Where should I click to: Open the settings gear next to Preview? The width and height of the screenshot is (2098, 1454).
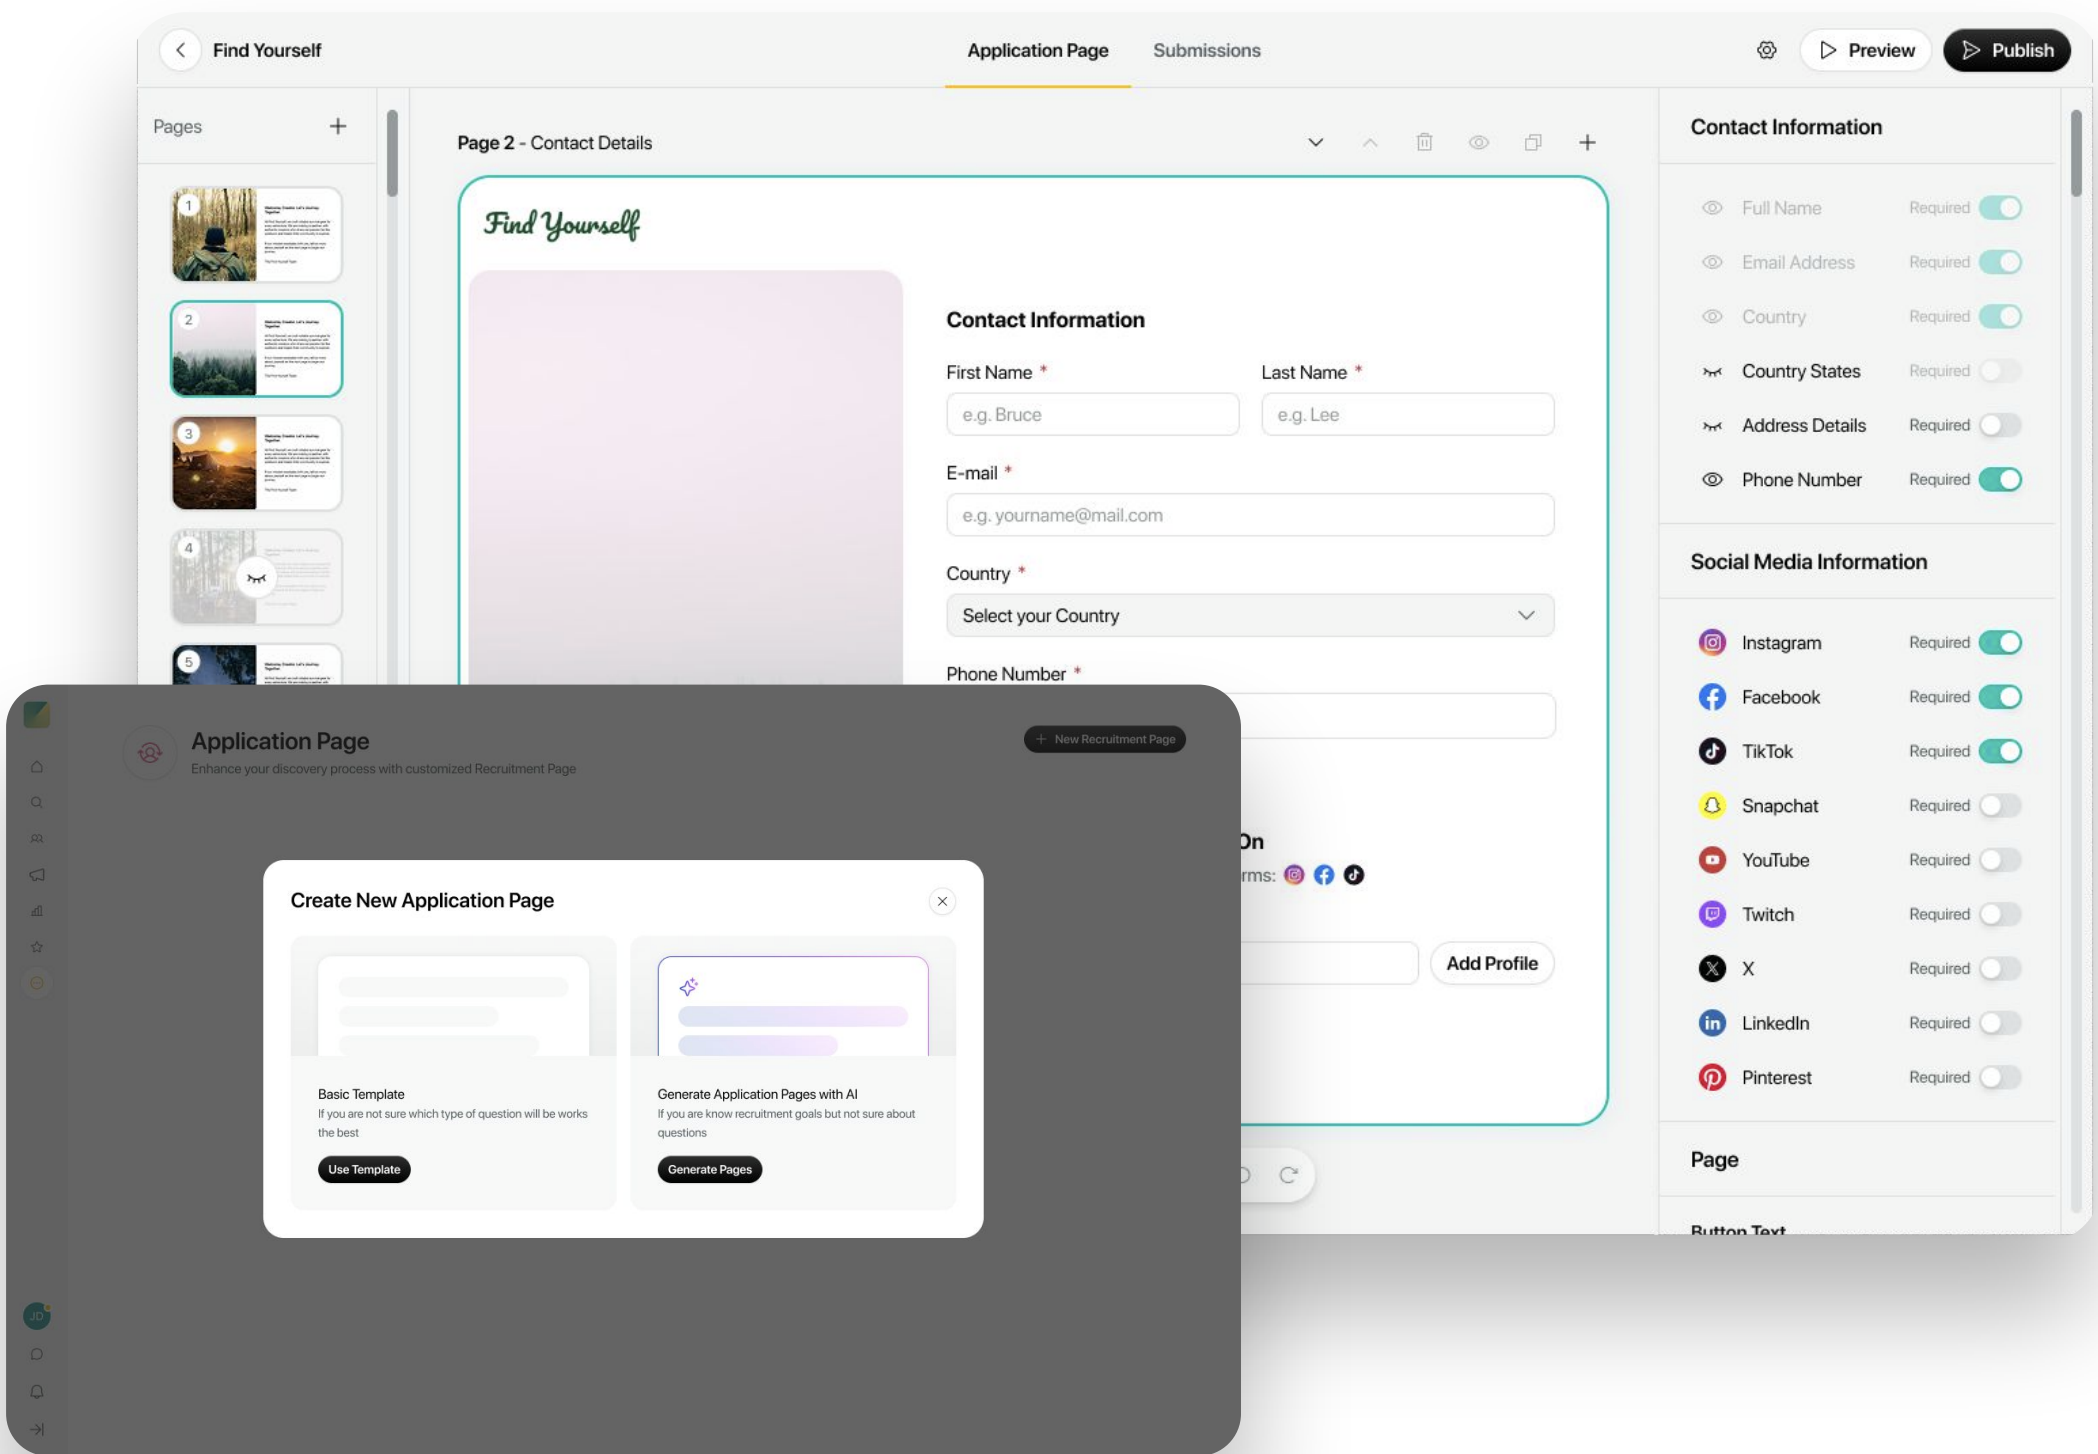pyautogui.click(x=1767, y=49)
